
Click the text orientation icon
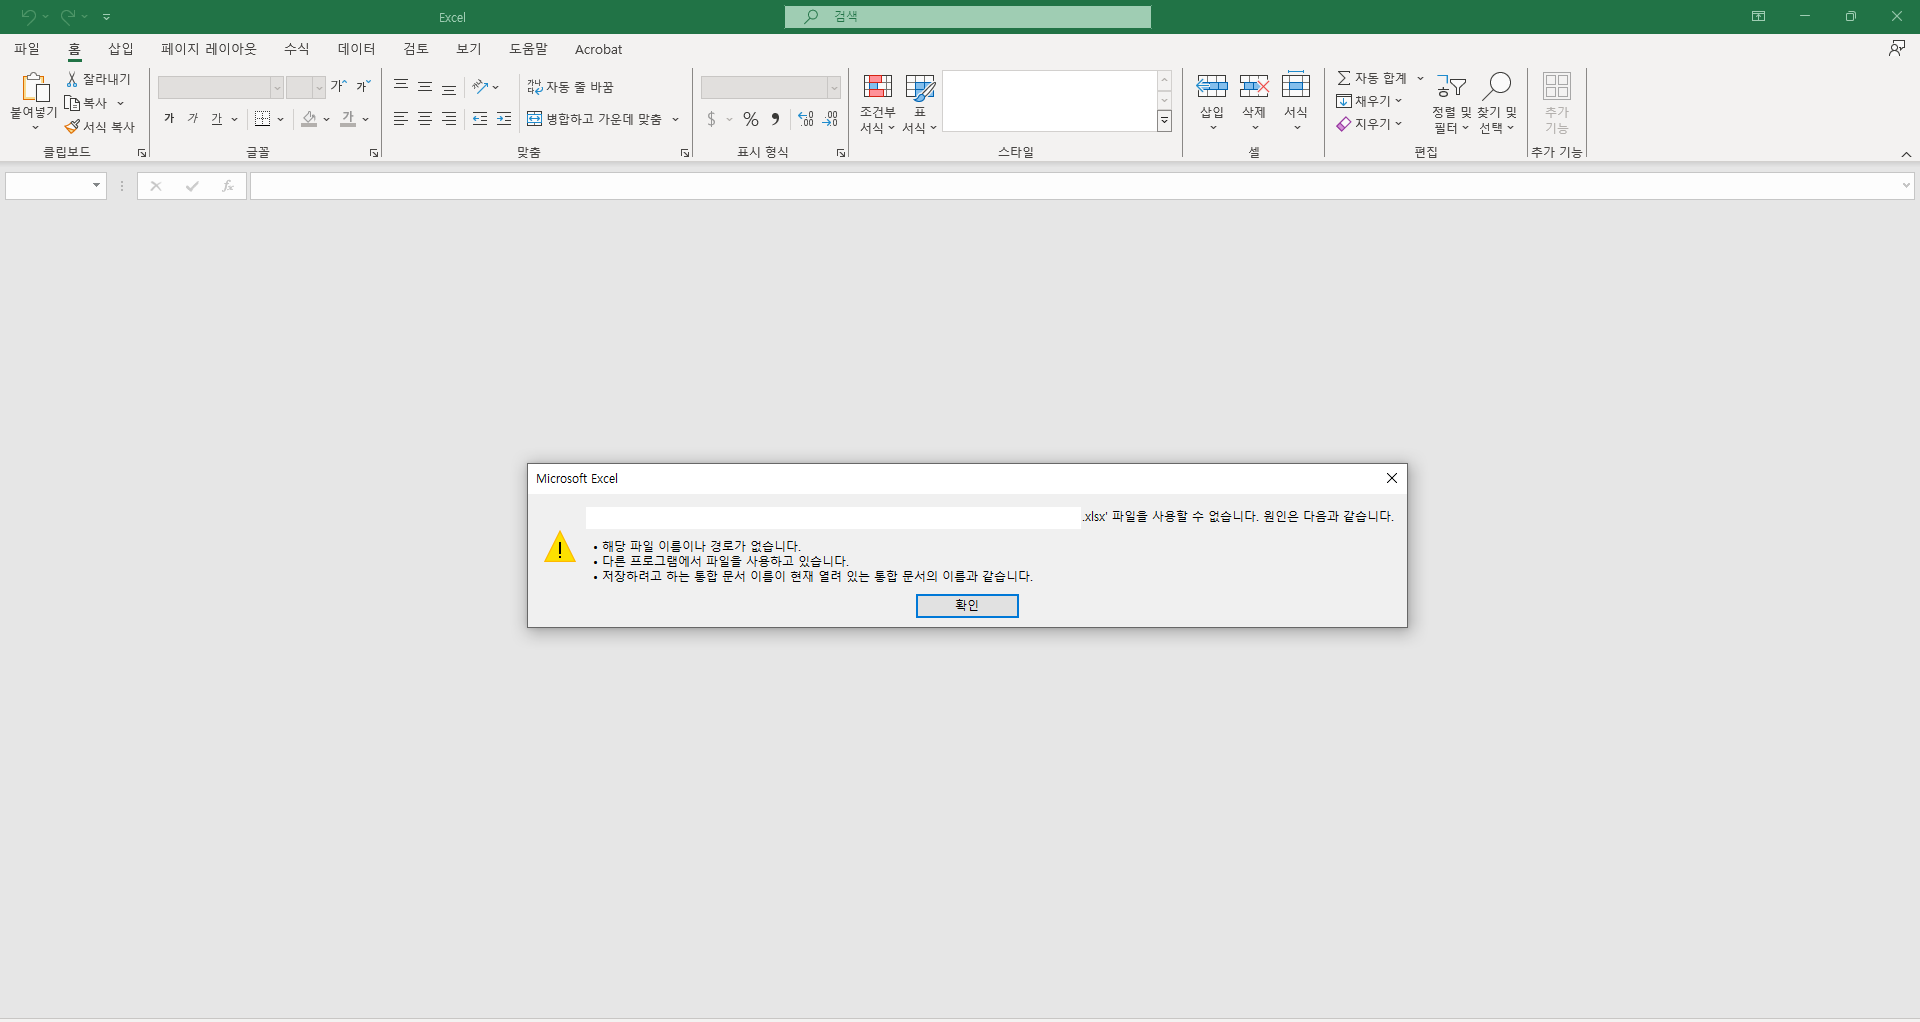tap(481, 87)
